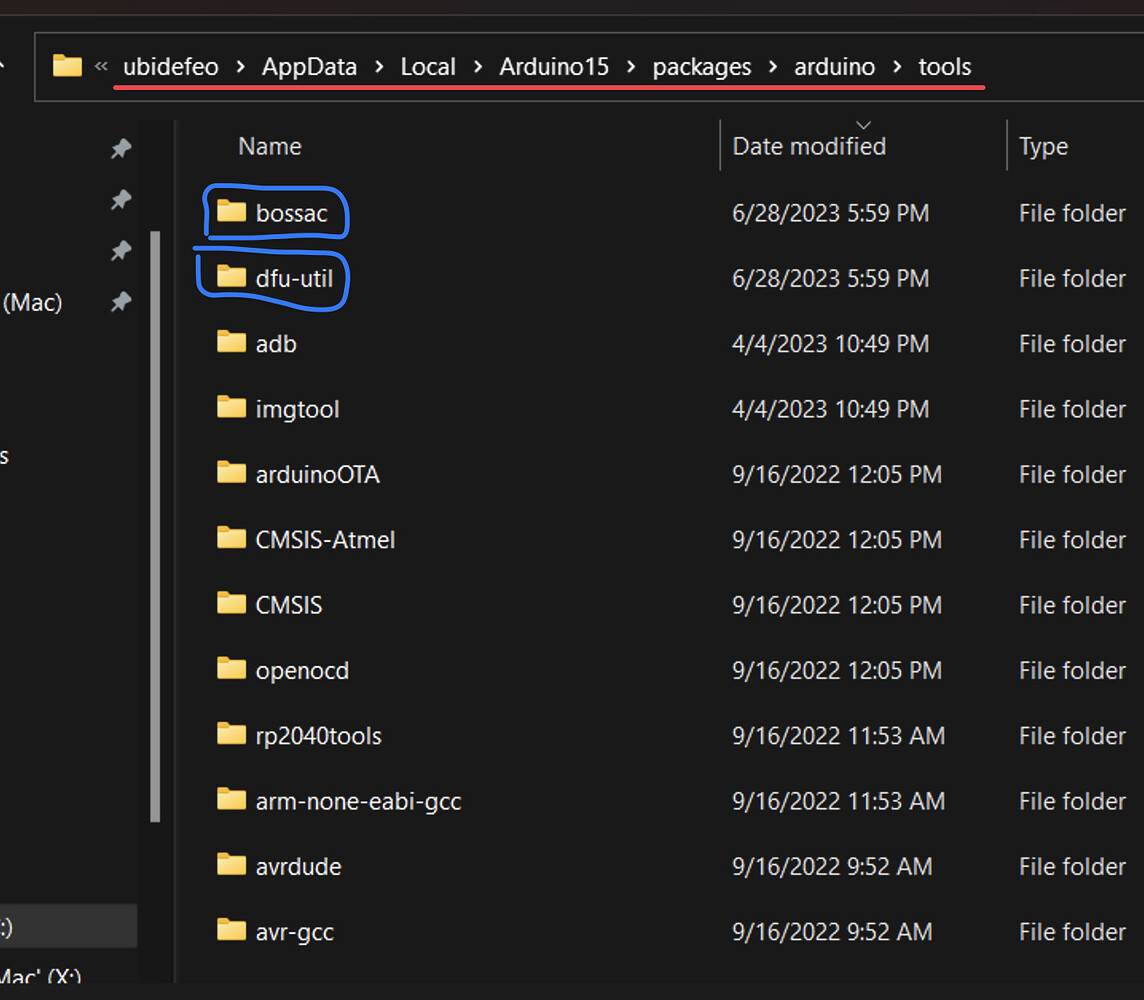
Task: Navigate to AppData via the breadcrumb
Action: click(309, 66)
